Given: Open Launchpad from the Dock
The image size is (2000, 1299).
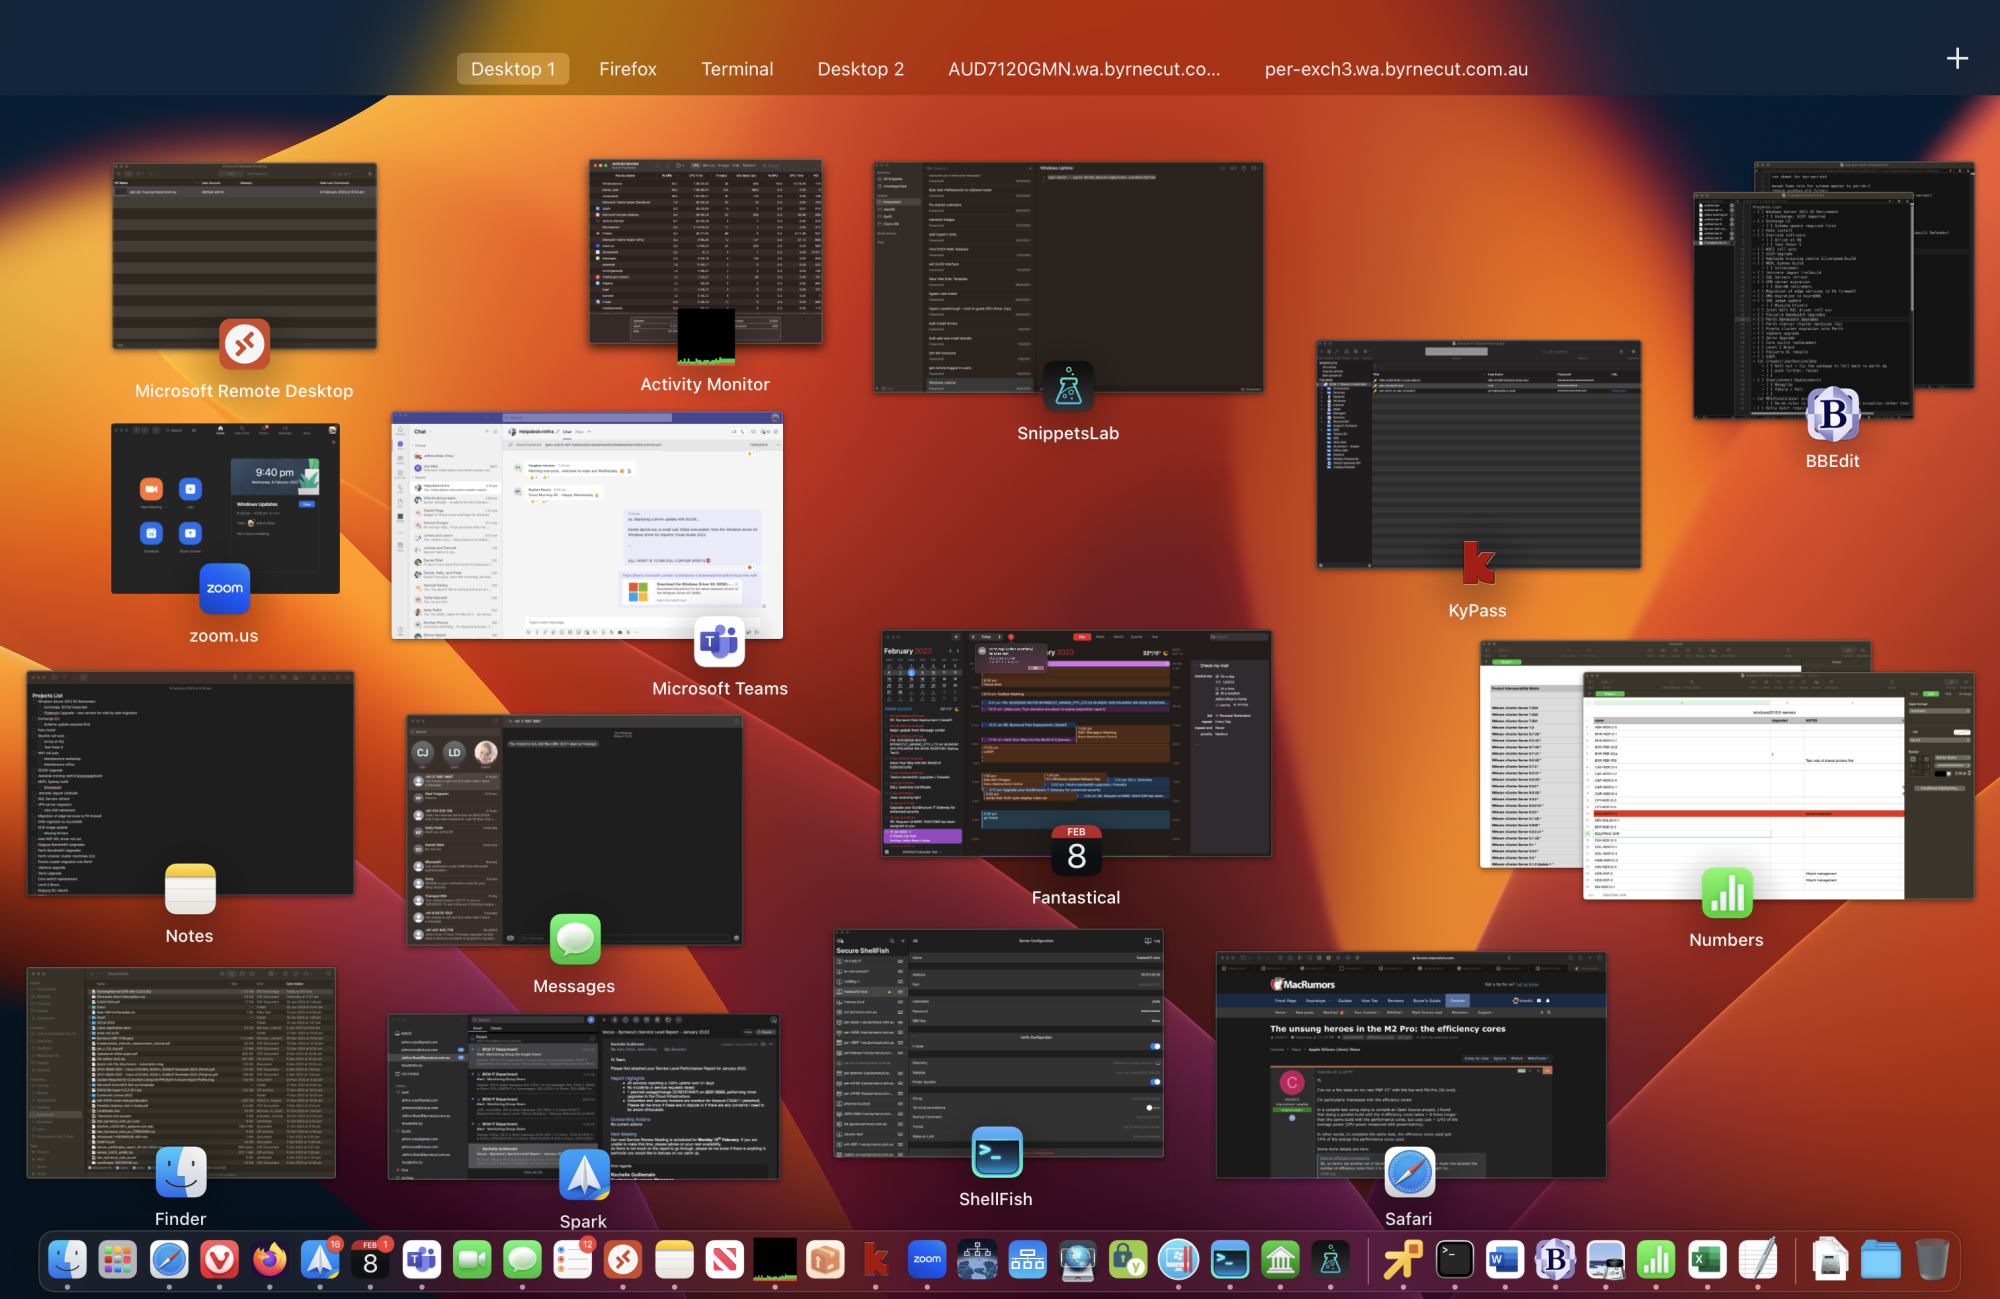Looking at the screenshot, I should 118,1260.
